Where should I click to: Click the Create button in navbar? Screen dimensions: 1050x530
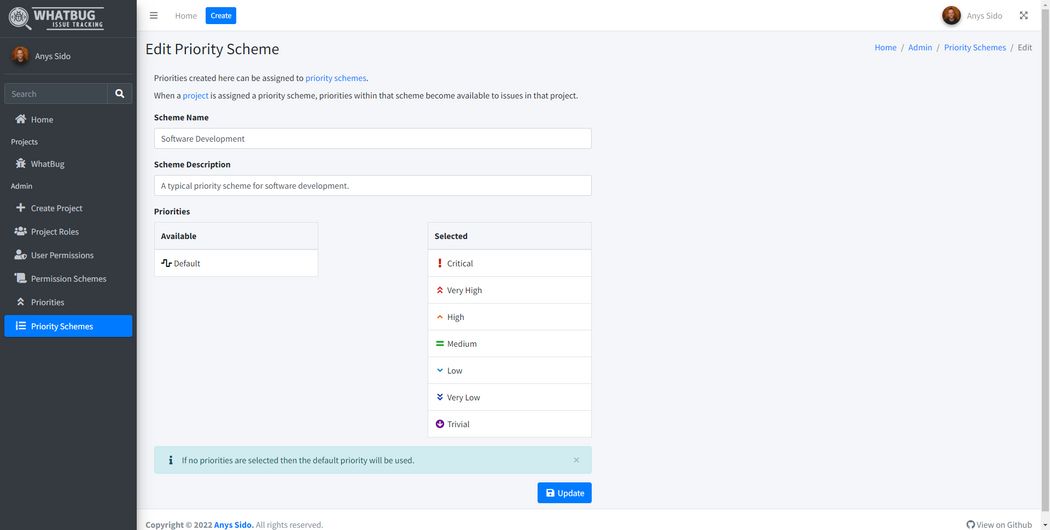pos(221,16)
